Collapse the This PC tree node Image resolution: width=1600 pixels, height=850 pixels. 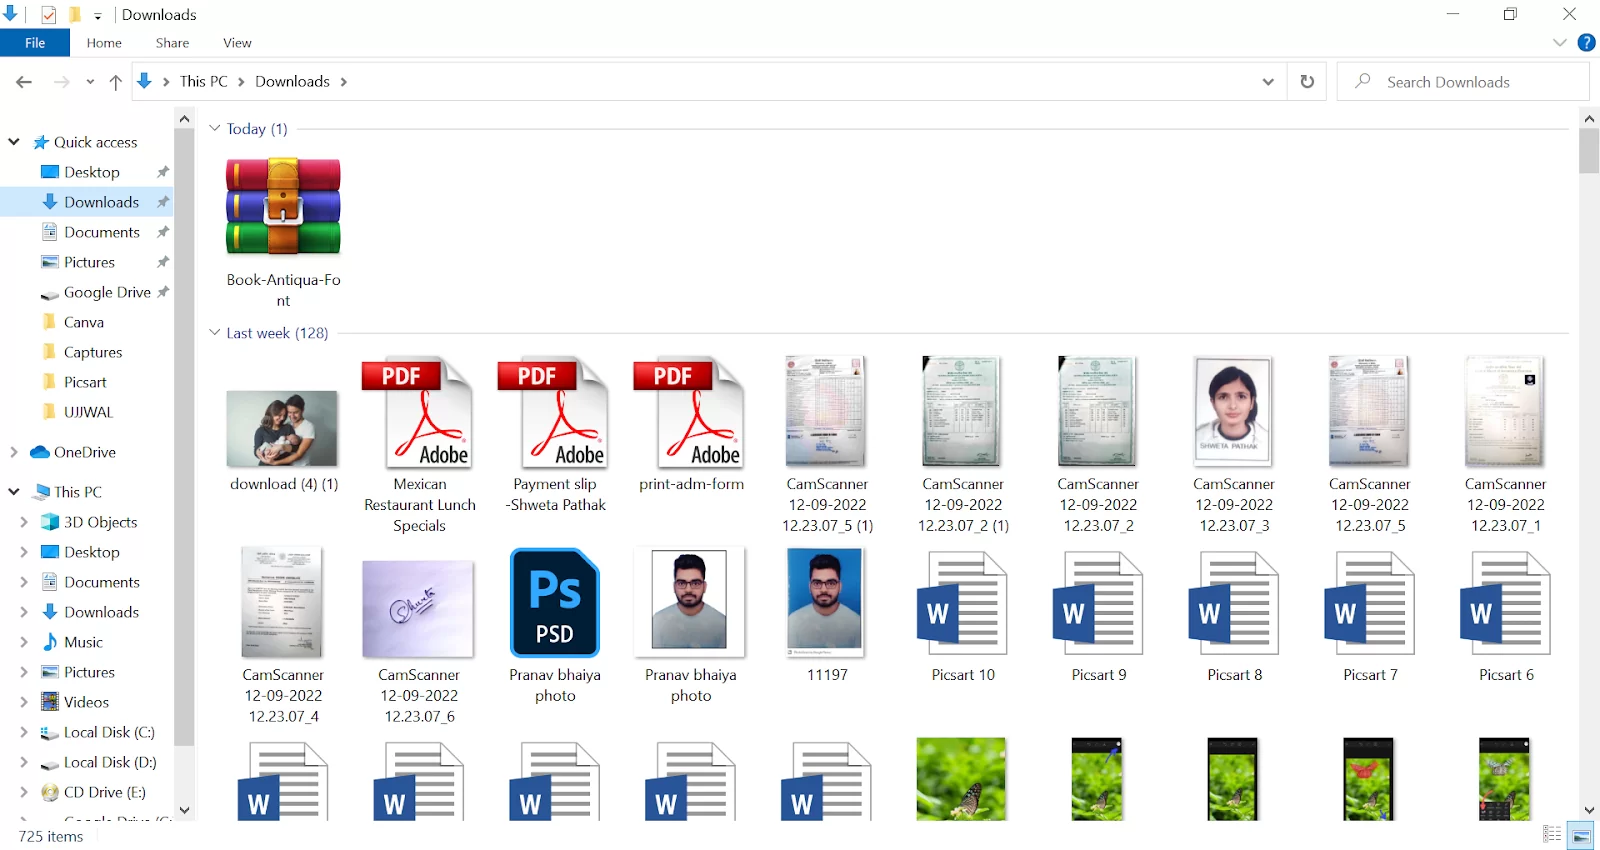14,492
